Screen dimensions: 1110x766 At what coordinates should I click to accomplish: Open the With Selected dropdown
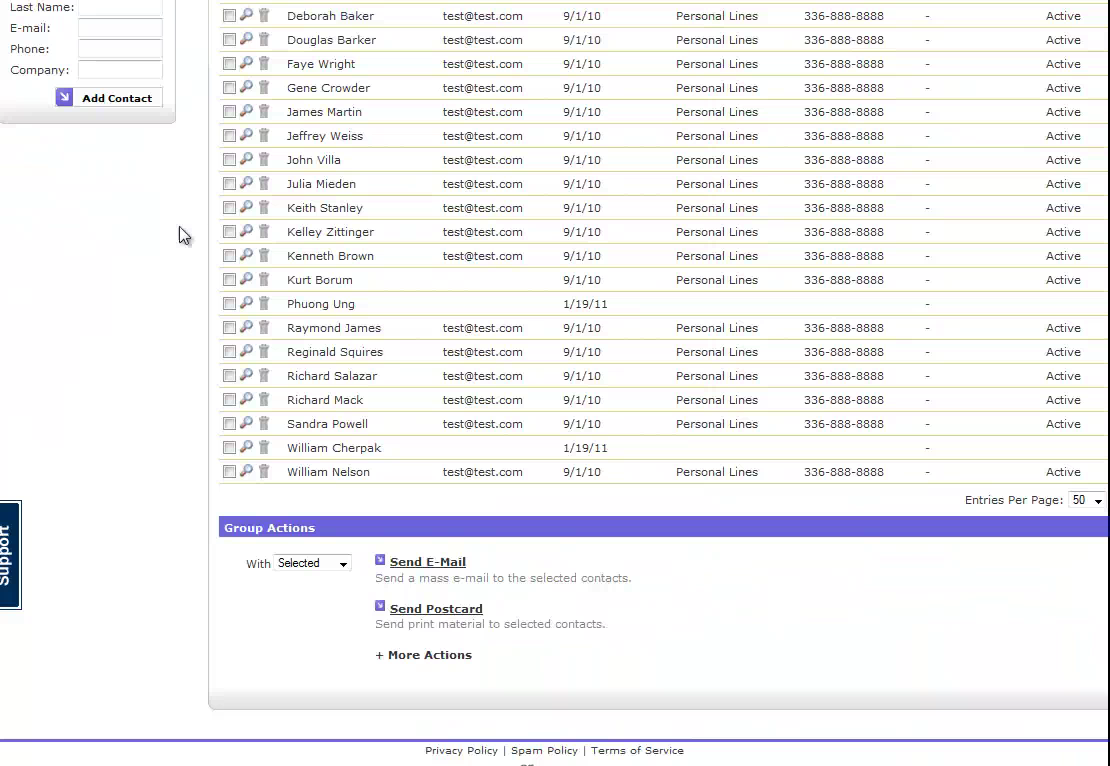pyautogui.click(x=312, y=564)
